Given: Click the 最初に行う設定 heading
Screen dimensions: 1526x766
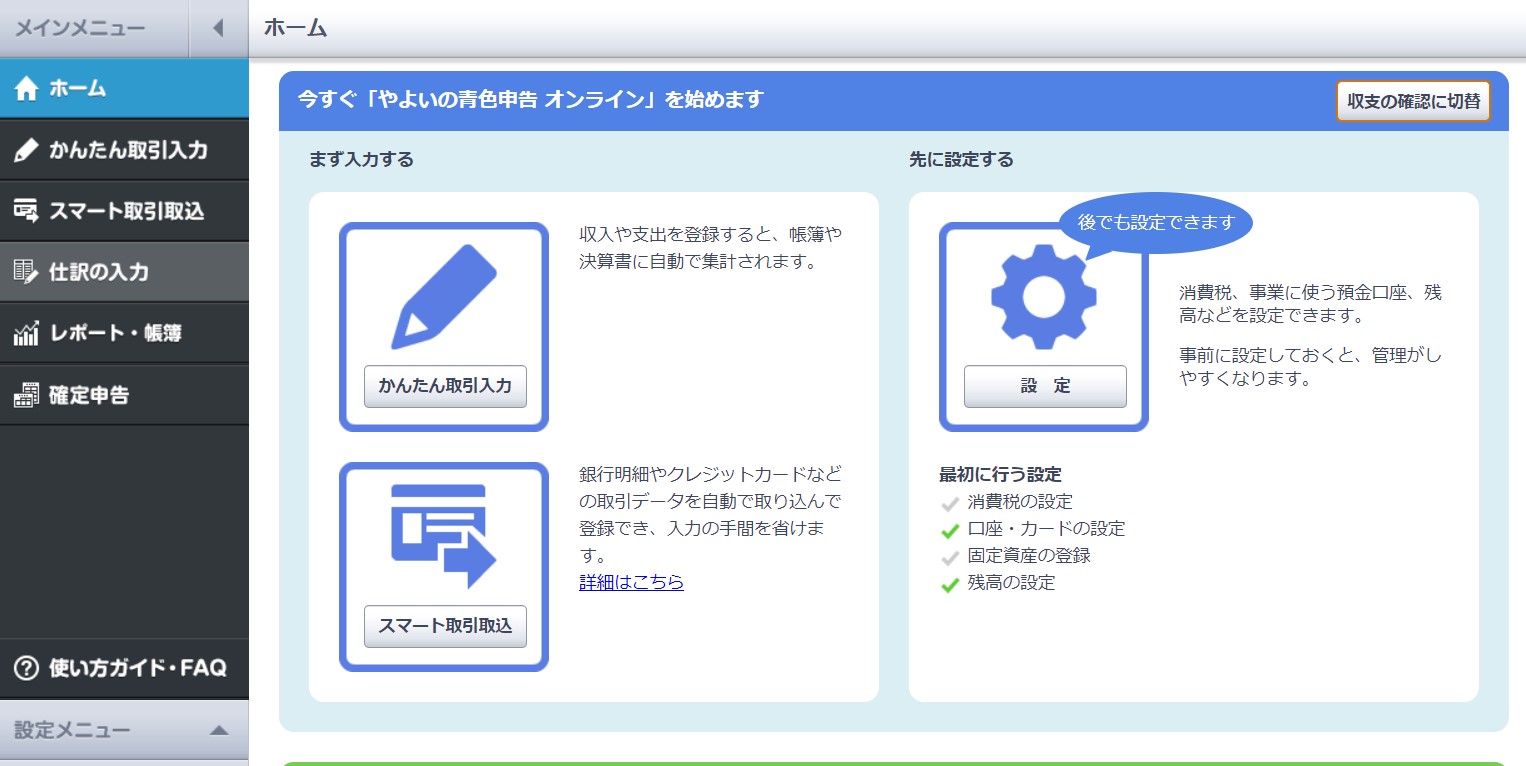Looking at the screenshot, I should (x=1000, y=474).
